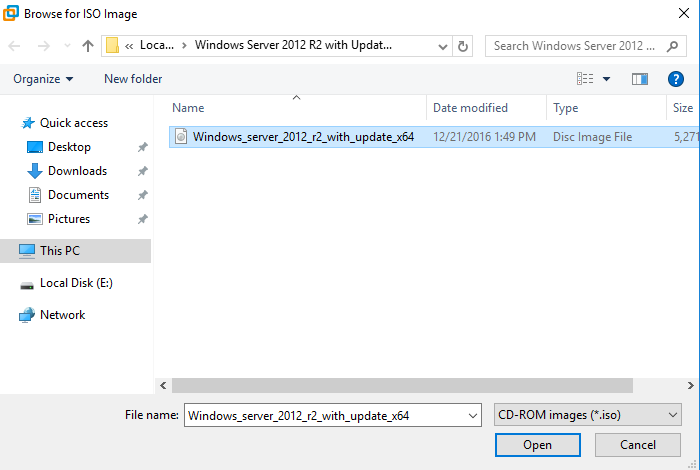Screen dimensions: 700x470
Task: Click the search magnifier icon
Action: click(x=672, y=46)
